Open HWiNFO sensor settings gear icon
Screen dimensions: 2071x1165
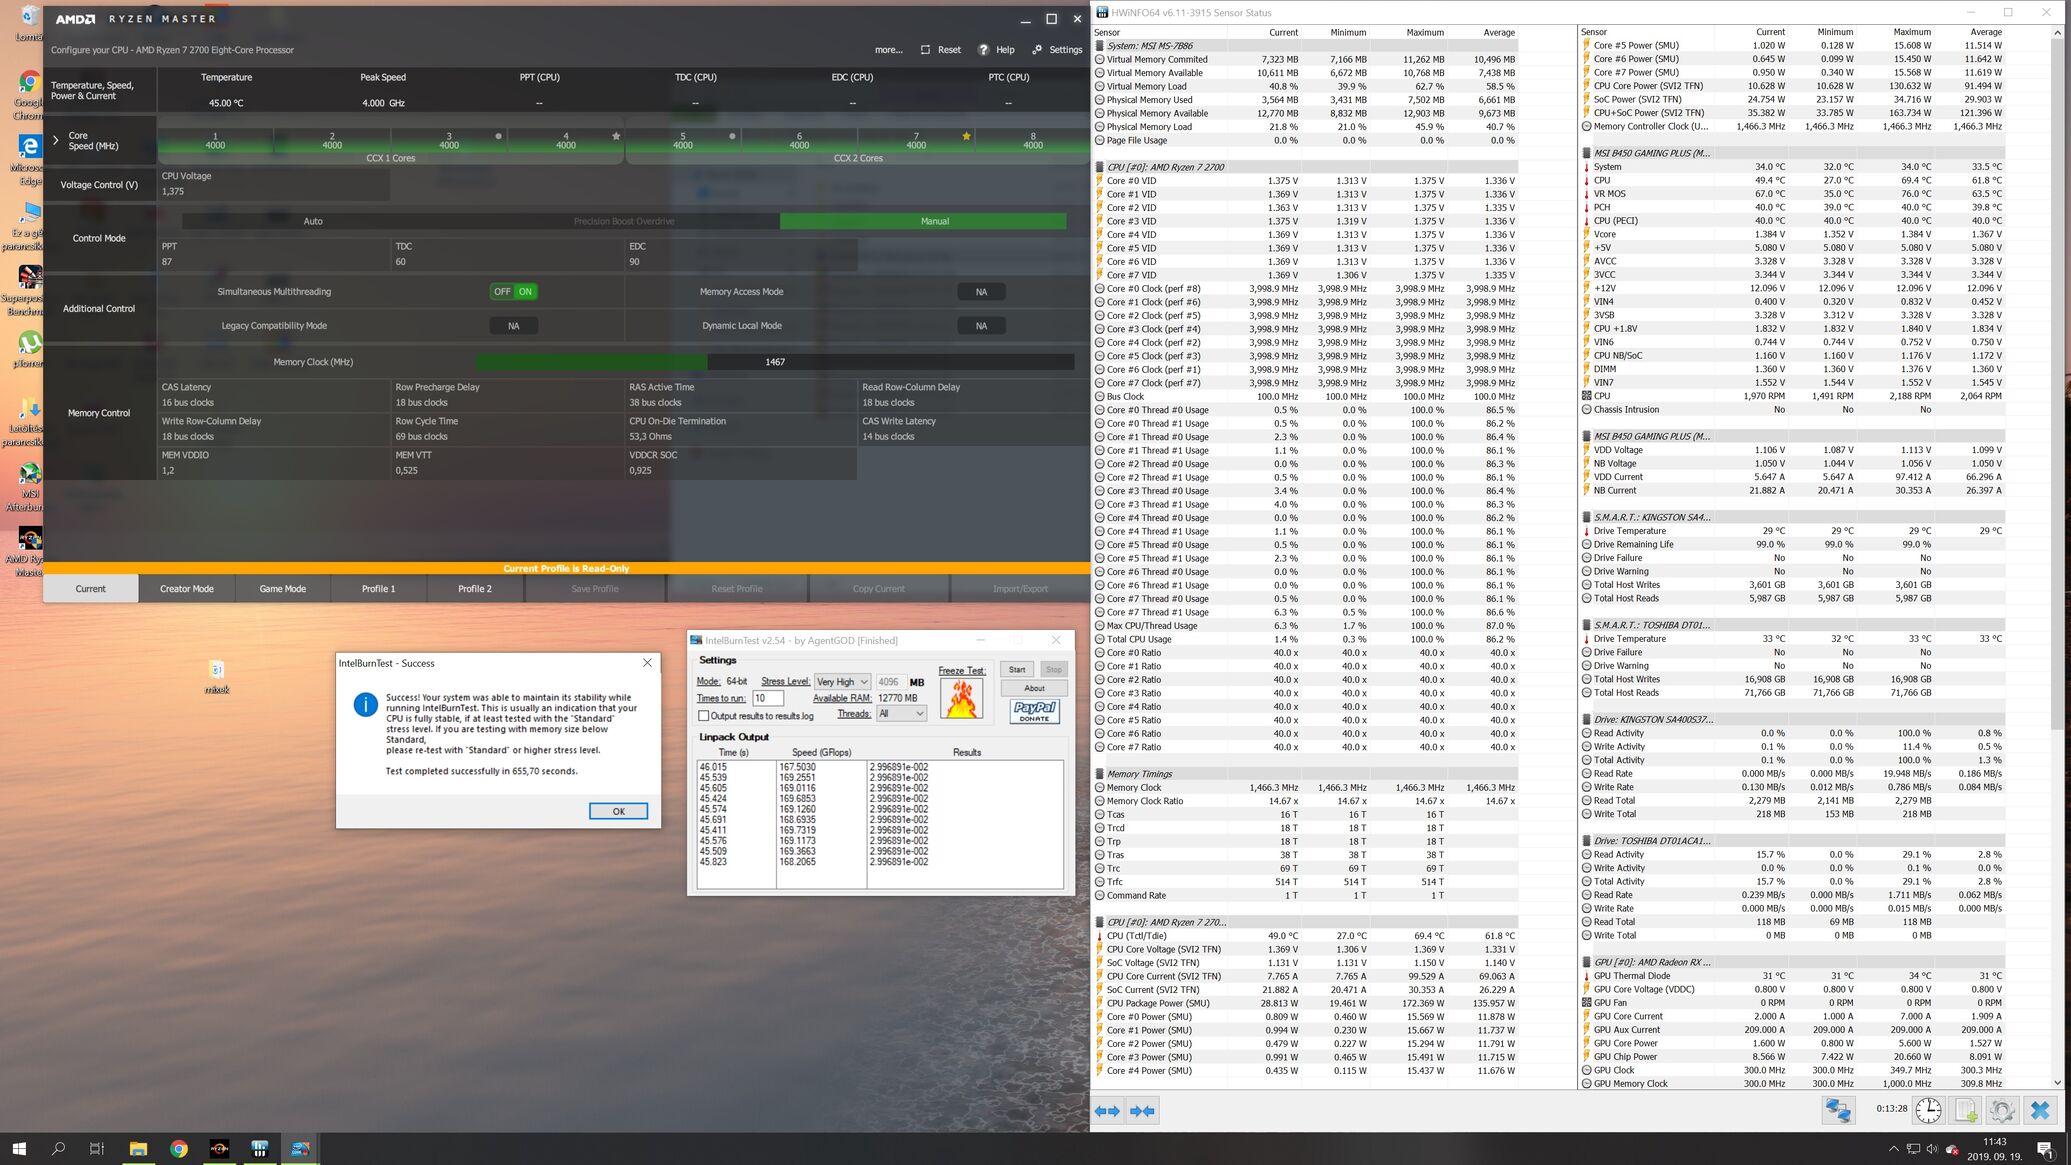pos(2001,1110)
